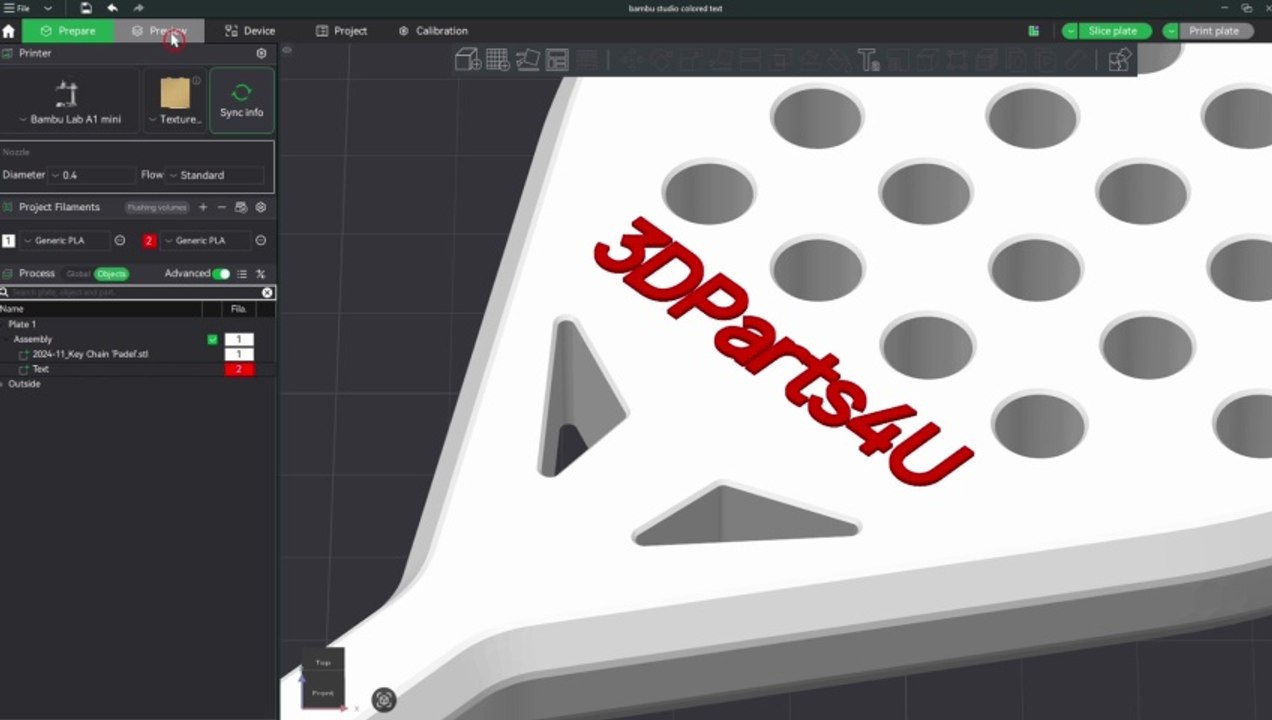Click the Name column header
This screenshot has width=1272, height=720.
coord(12,309)
